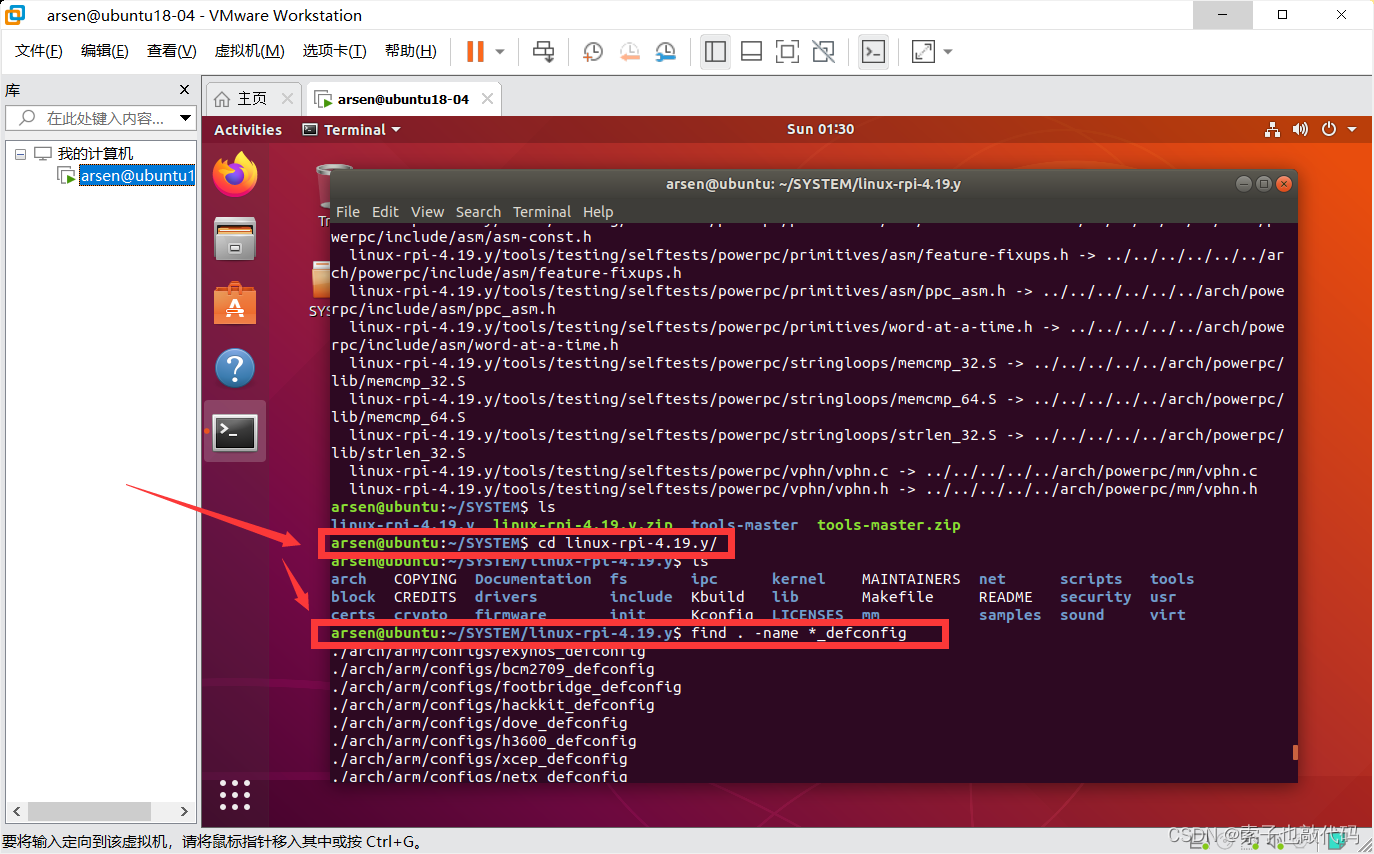Screen dimensions: 1374x854
Task: Open Help from the dock
Action: [235, 368]
